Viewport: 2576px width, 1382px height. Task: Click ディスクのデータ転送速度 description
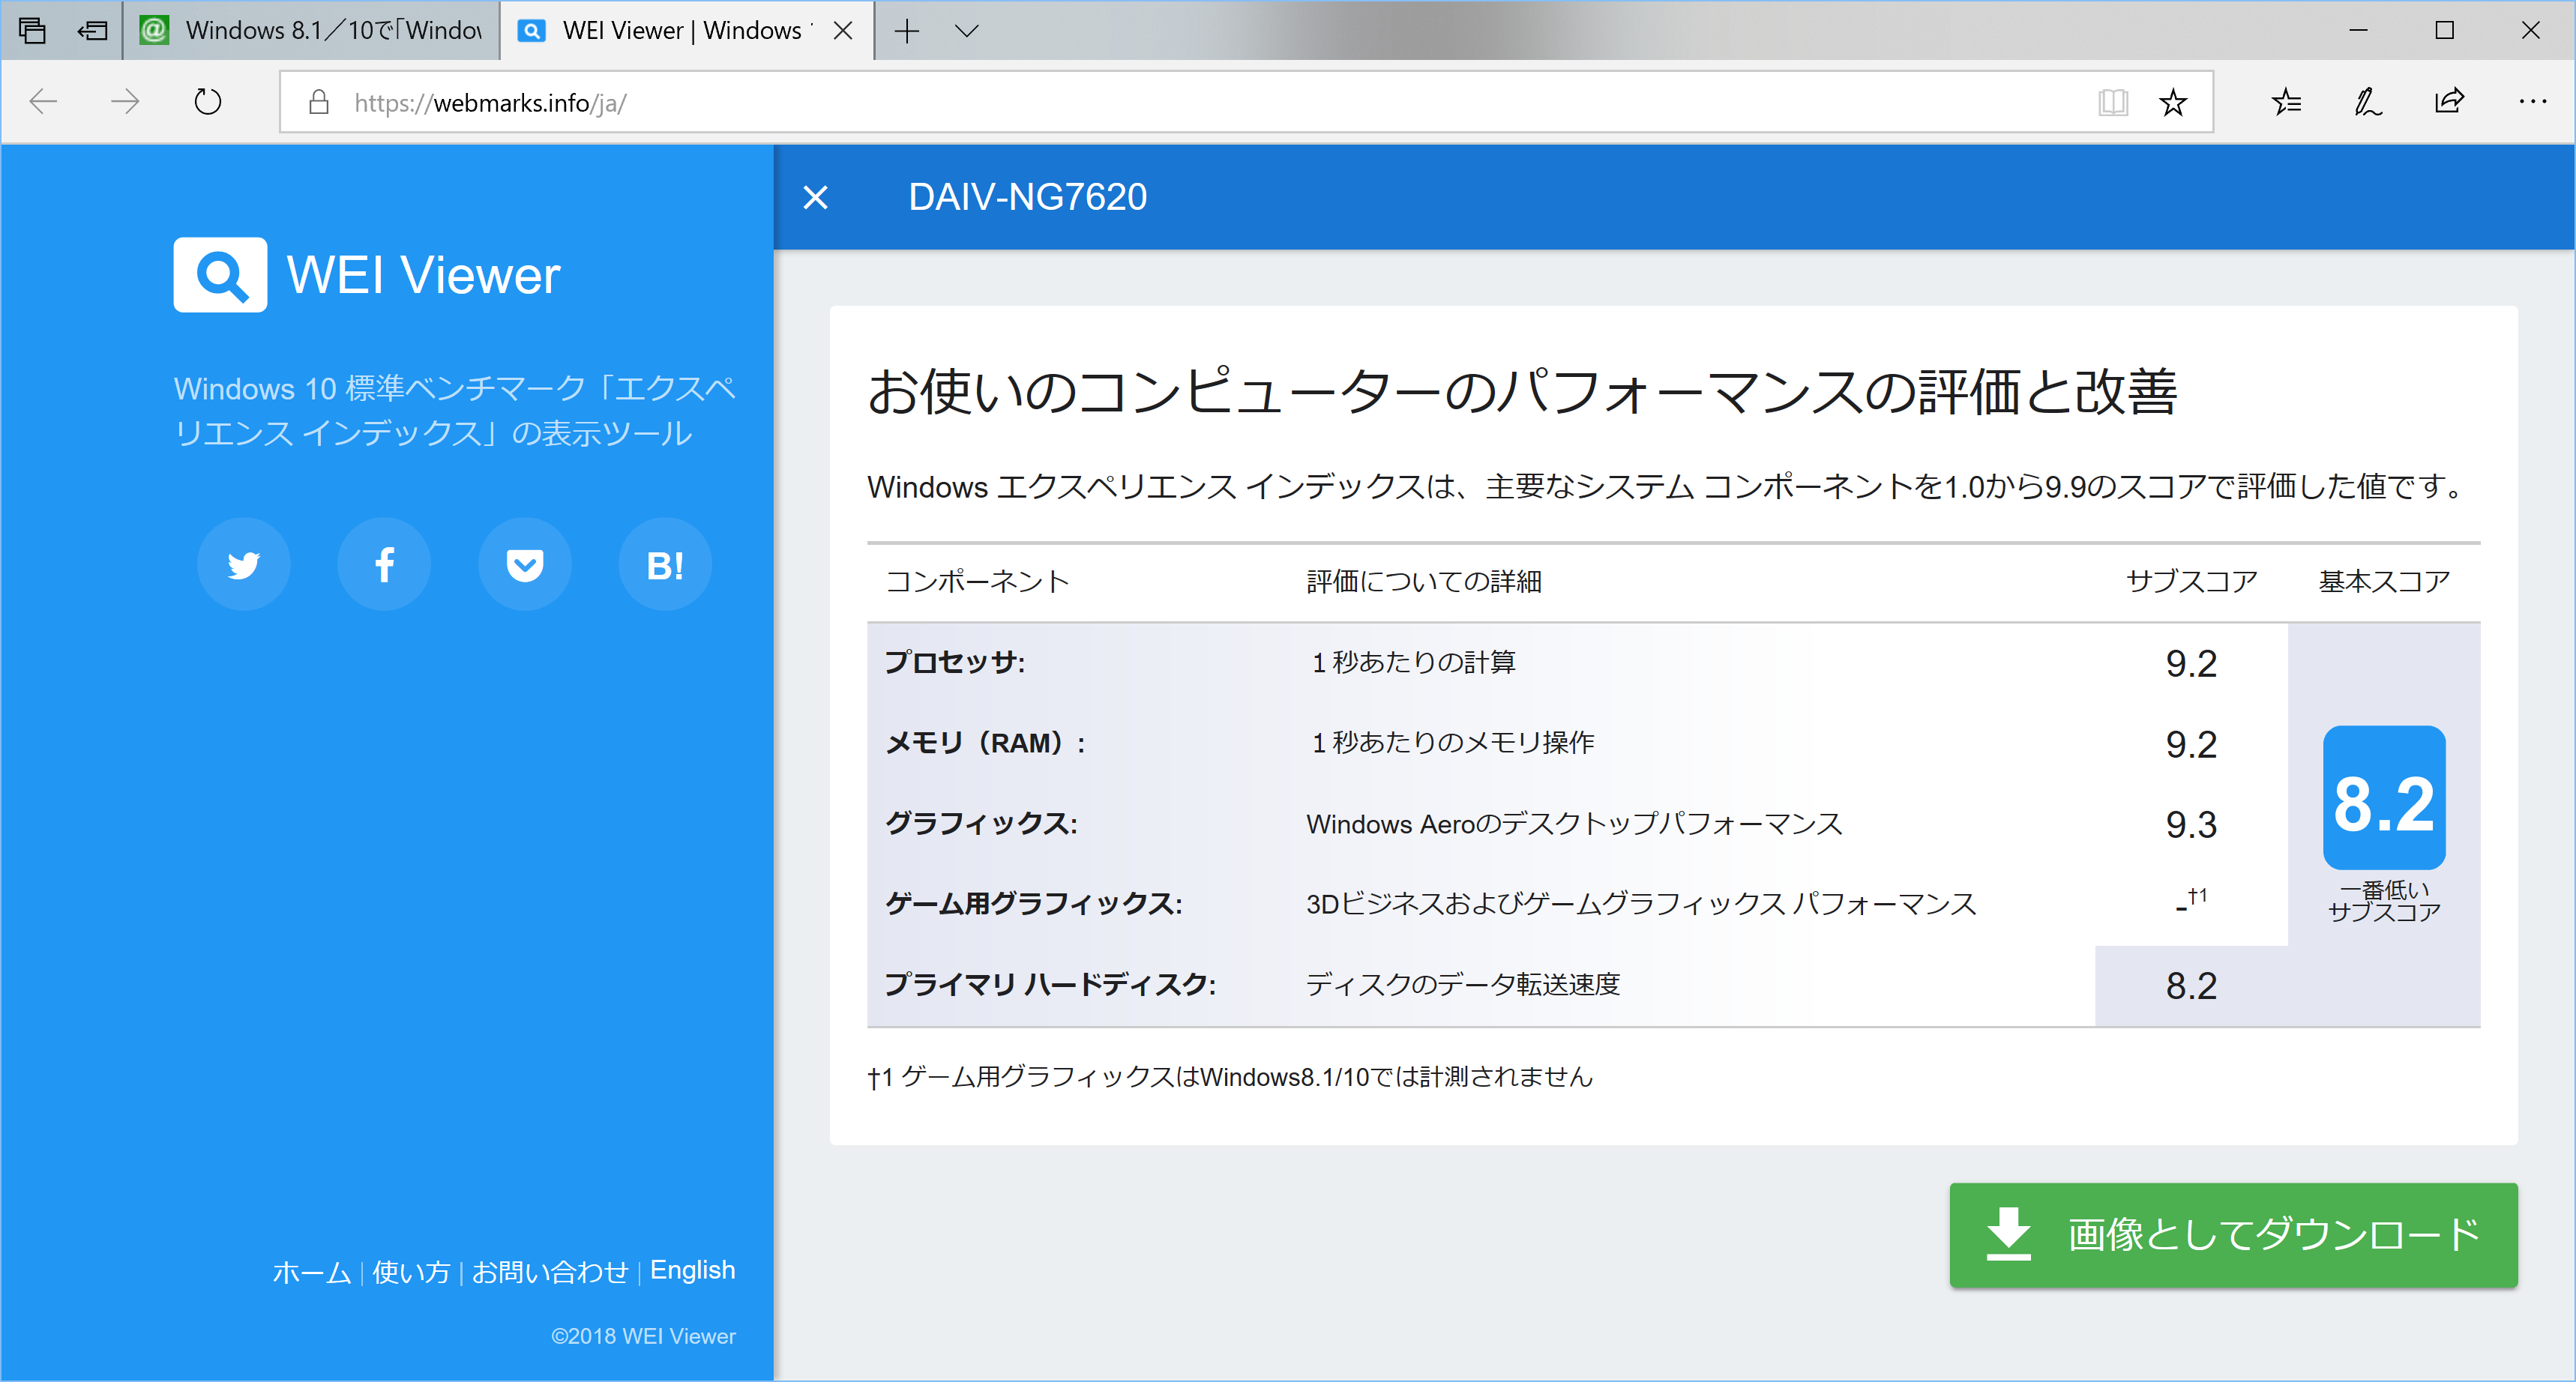pyautogui.click(x=1463, y=985)
